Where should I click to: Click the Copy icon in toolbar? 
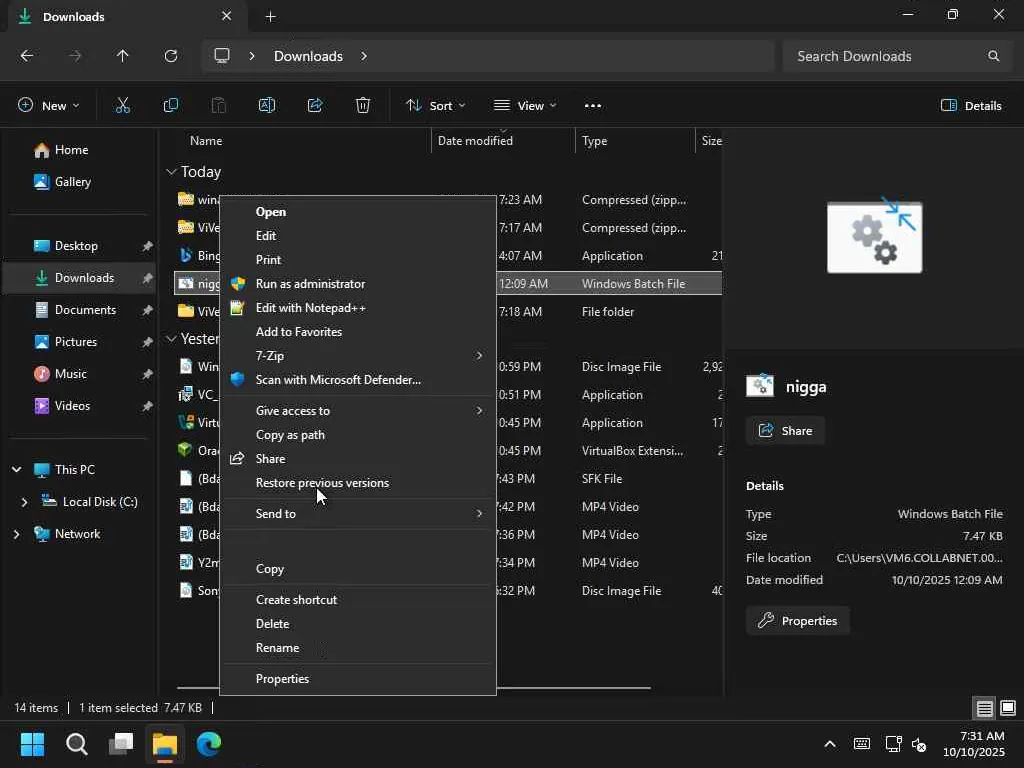pyautogui.click(x=171, y=105)
